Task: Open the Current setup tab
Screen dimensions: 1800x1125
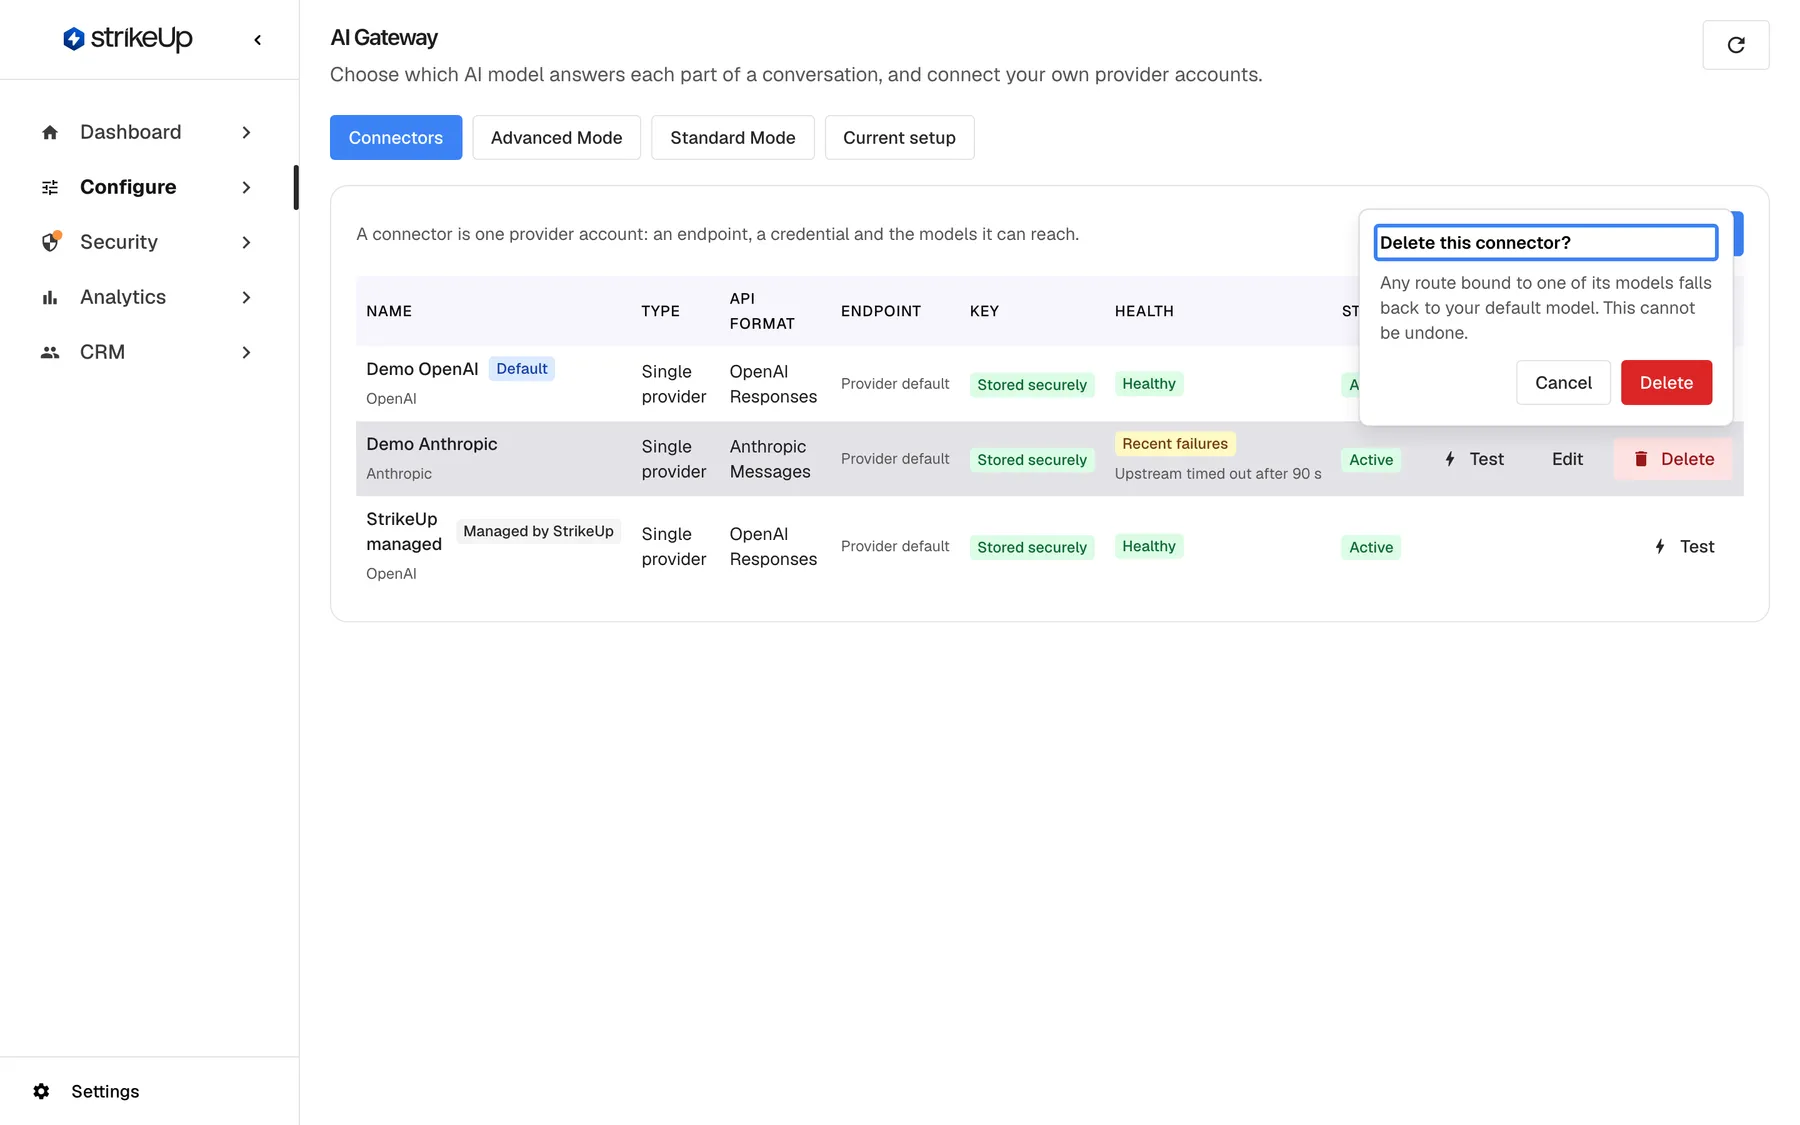Action: point(899,137)
